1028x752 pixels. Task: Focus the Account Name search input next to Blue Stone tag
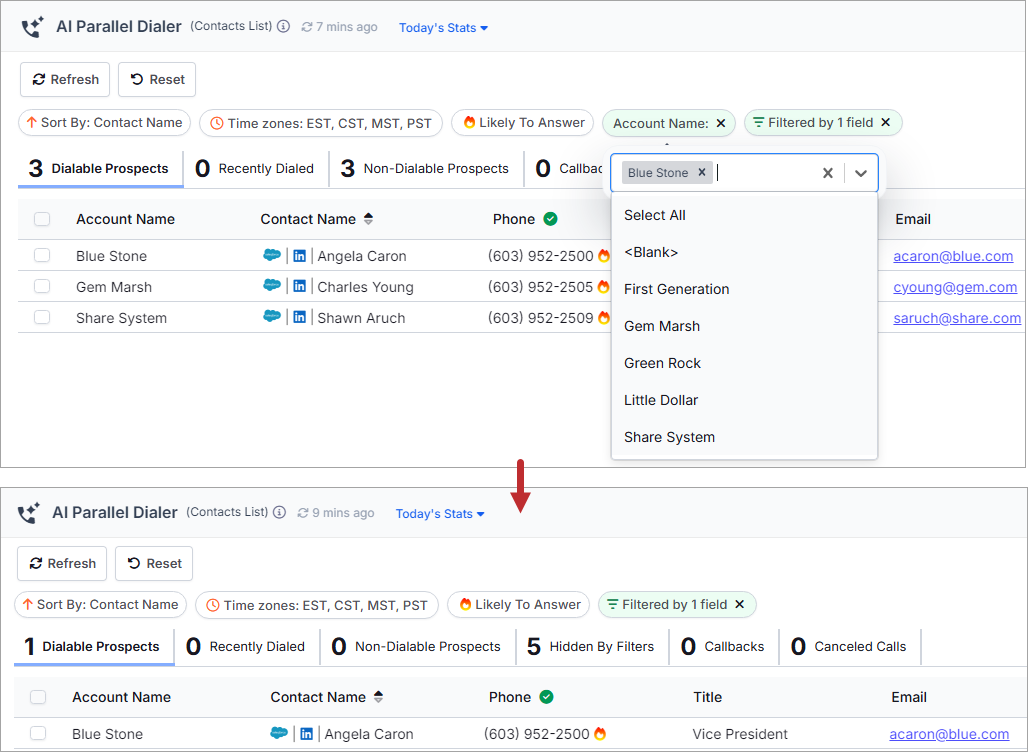(x=764, y=172)
